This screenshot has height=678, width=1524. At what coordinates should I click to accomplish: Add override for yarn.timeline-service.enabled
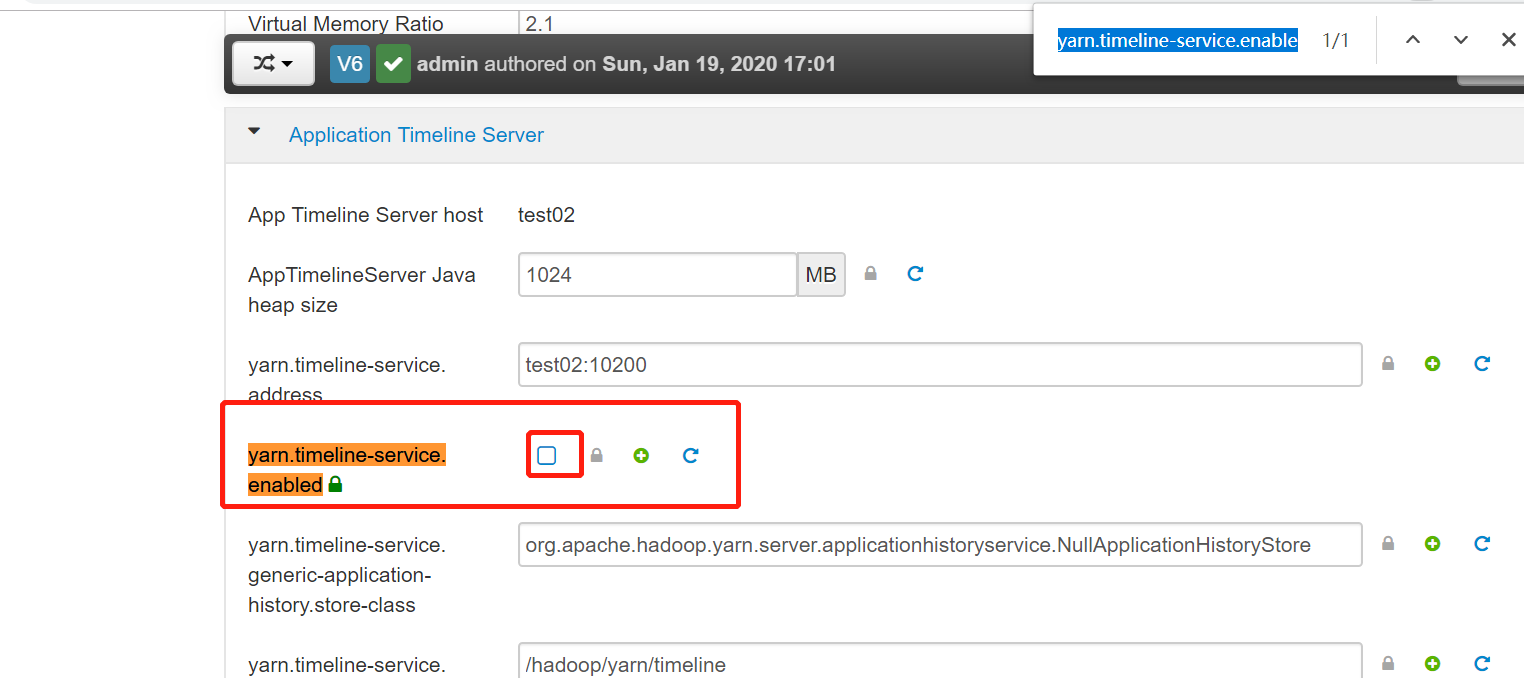coord(641,455)
